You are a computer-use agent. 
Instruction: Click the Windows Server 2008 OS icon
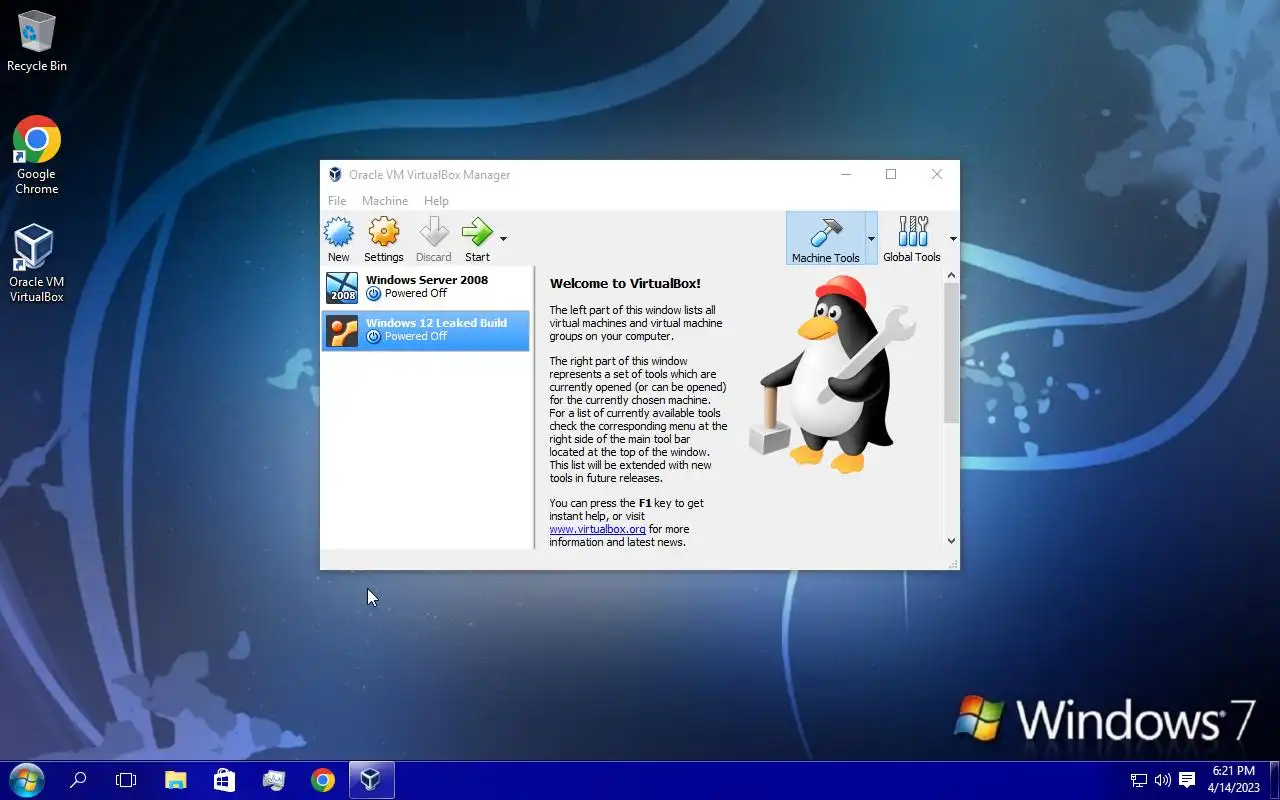point(342,287)
